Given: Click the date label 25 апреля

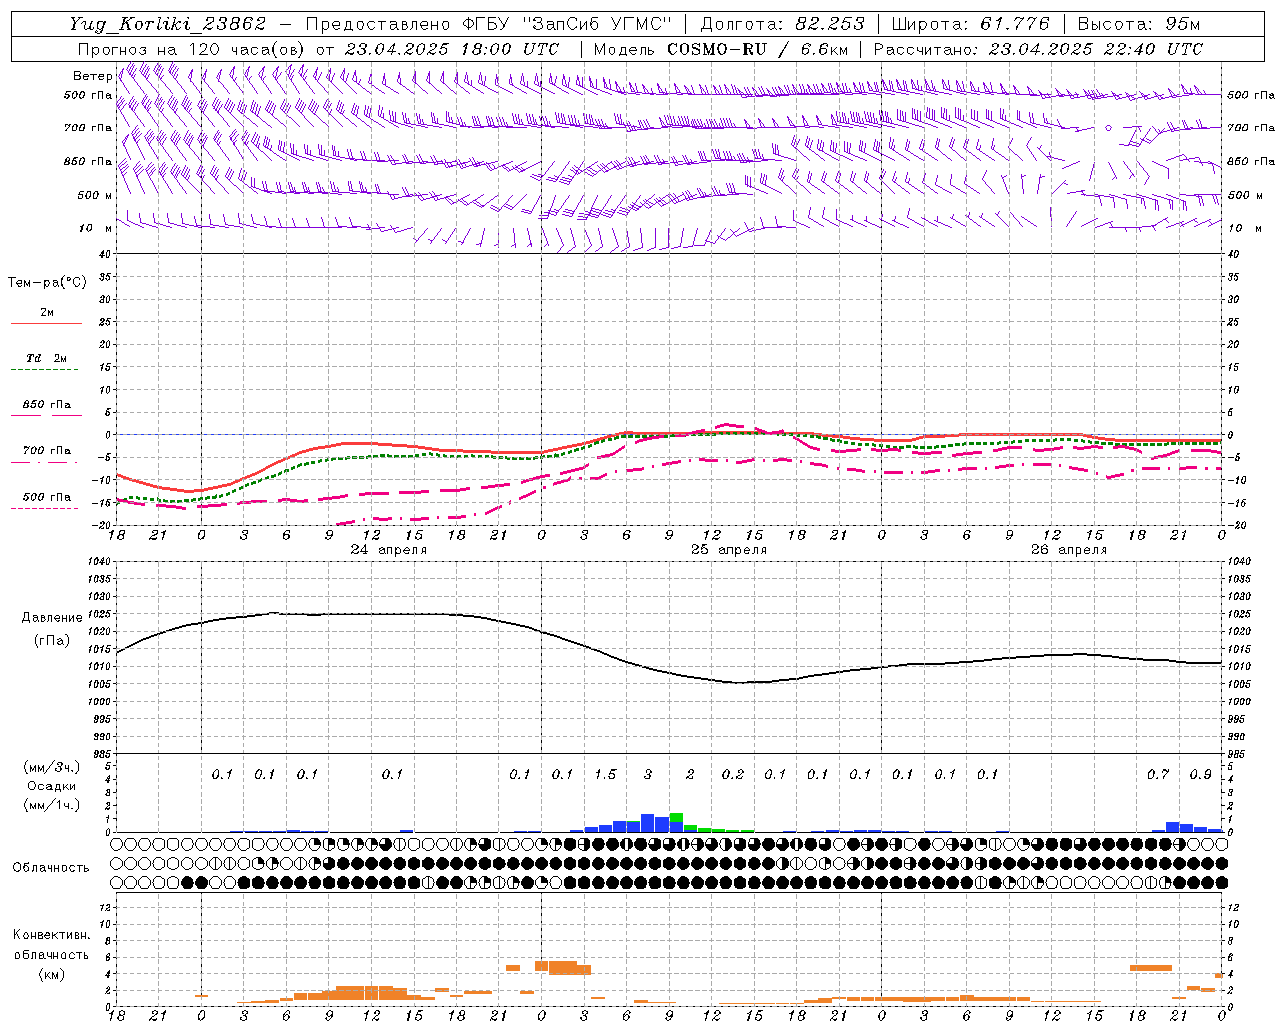Looking at the screenshot, I should tap(729, 550).
